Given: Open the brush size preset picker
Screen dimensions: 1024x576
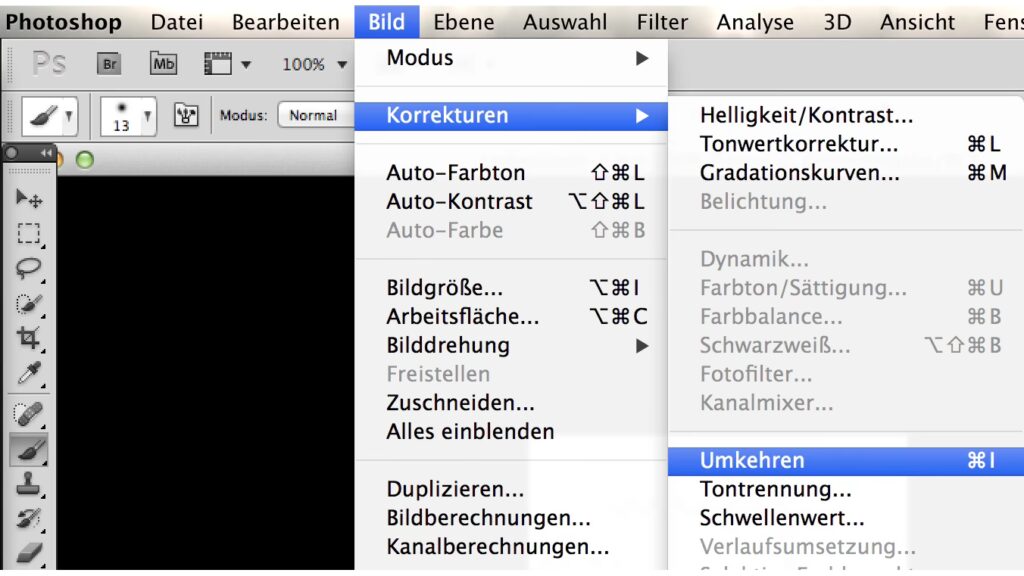Looking at the screenshot, I should [128, 116].
